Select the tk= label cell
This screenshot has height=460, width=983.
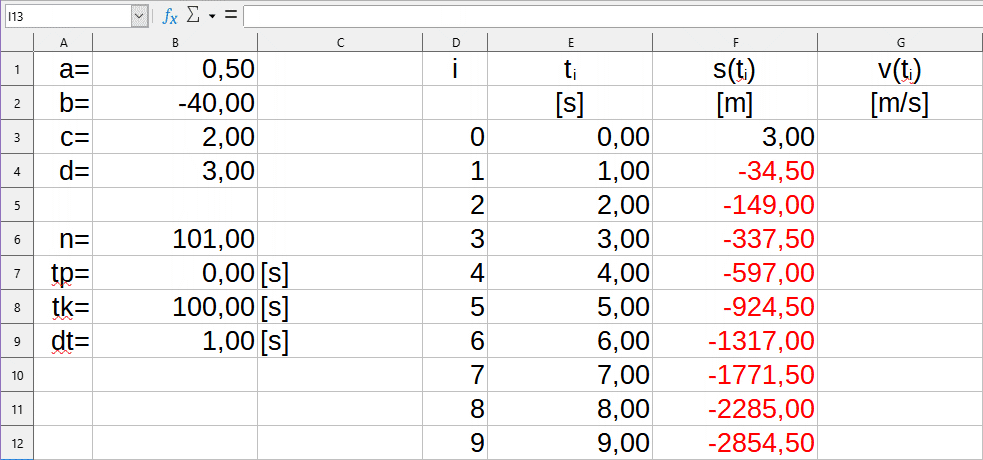click(63, 307)
